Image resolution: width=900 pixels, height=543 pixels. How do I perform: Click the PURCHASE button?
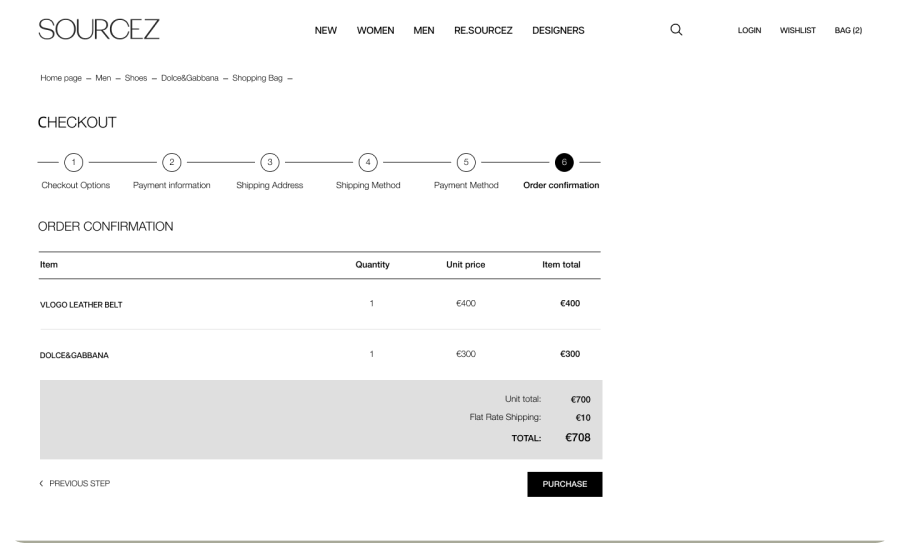tap(565, 484)
